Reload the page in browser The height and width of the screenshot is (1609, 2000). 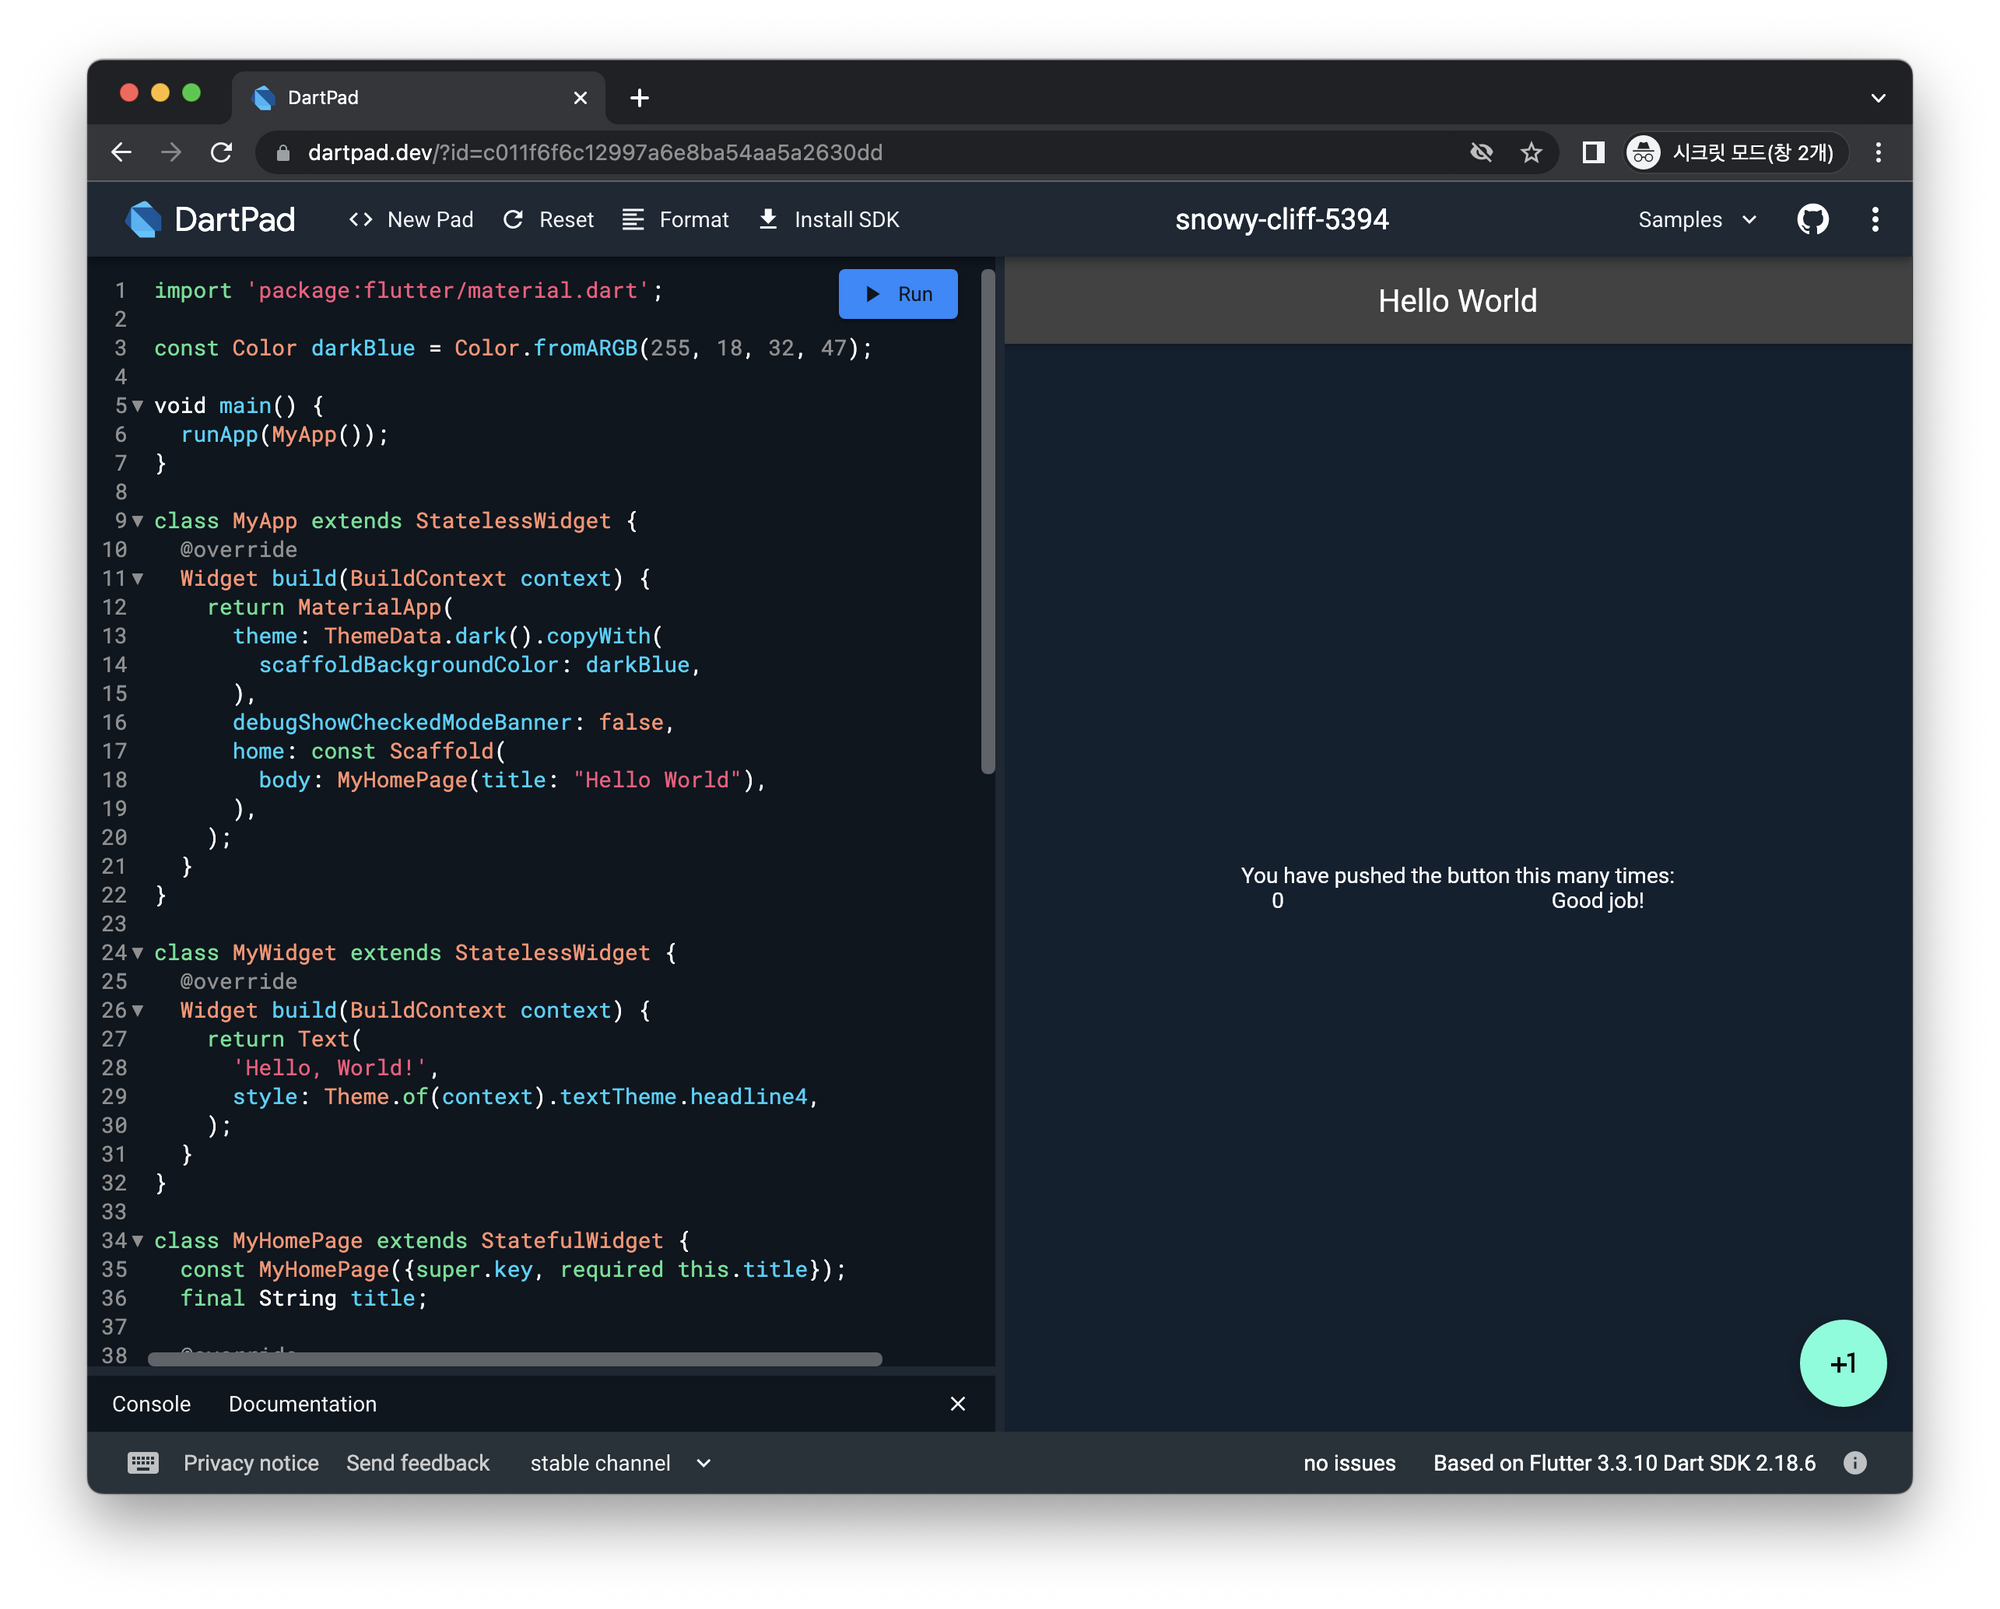point(222,153)
